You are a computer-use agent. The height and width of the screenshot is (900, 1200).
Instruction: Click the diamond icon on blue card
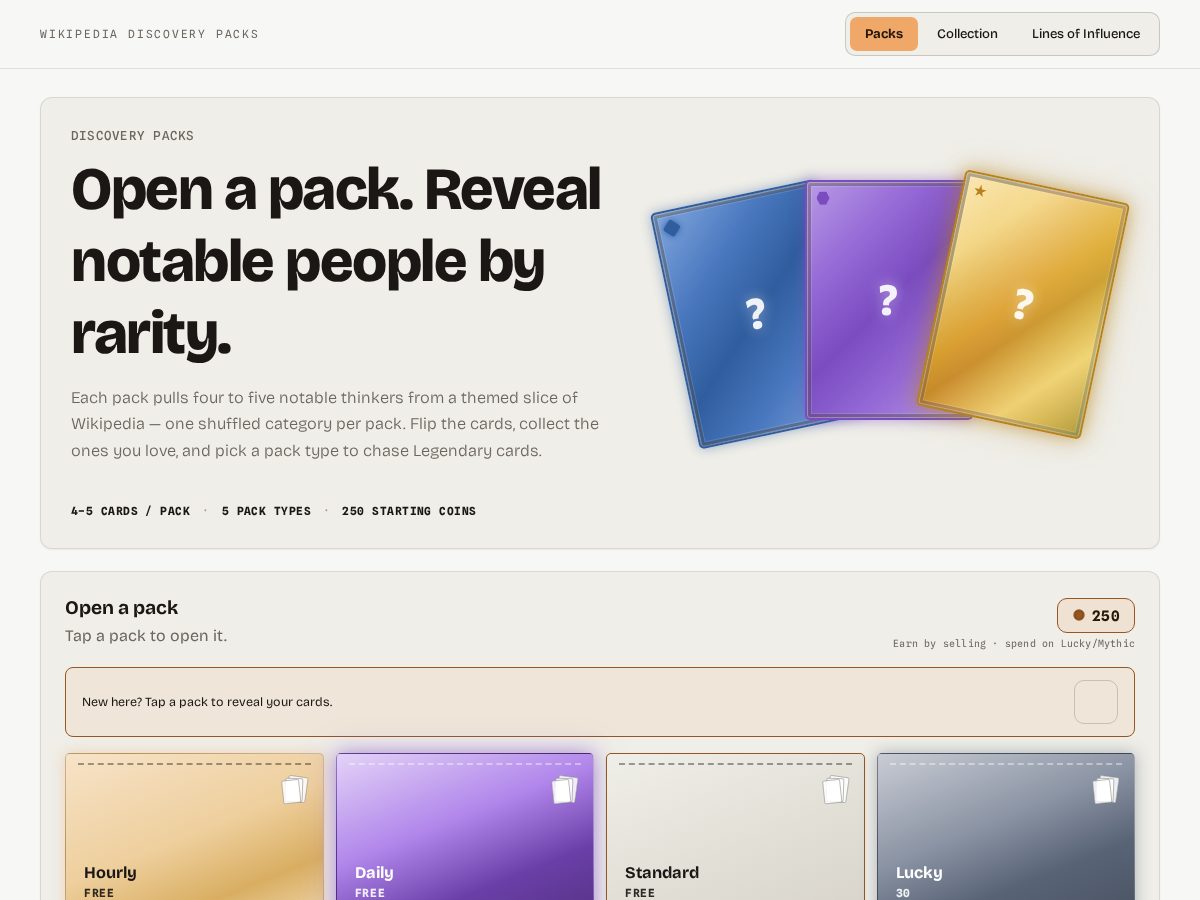[672, 228]
